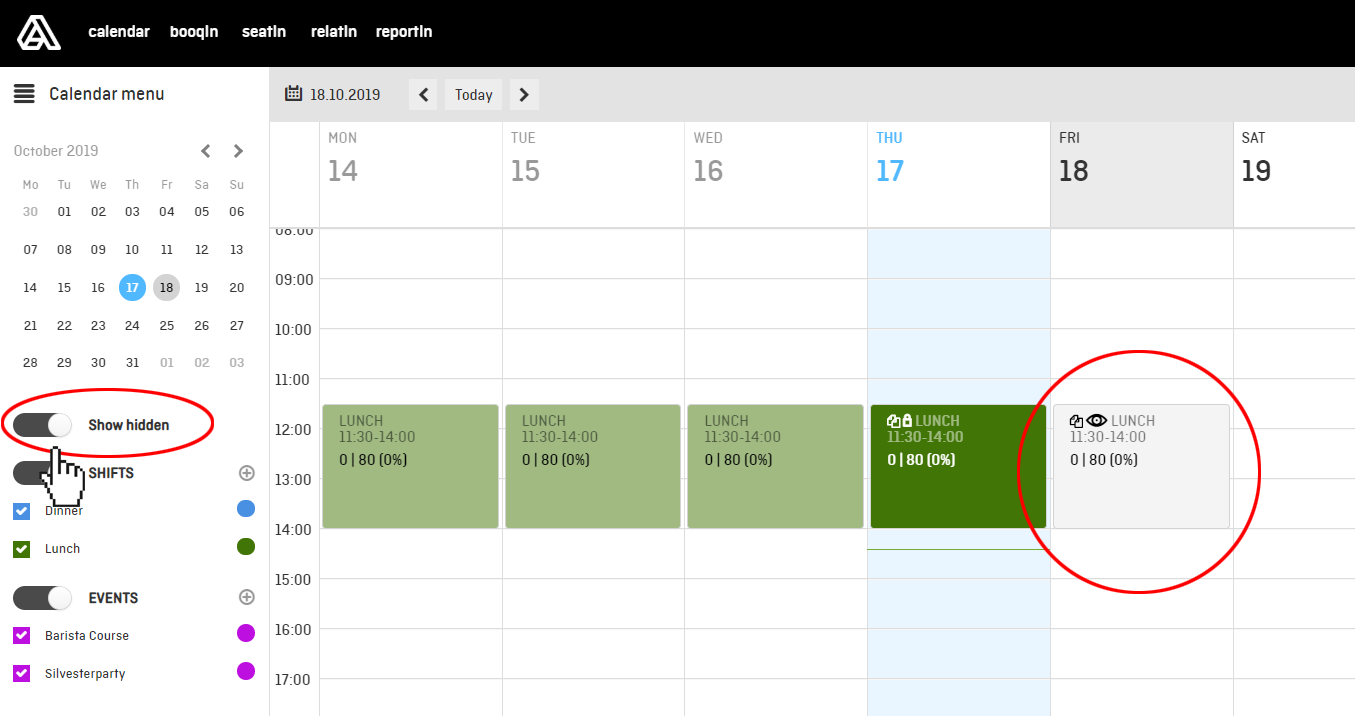Viewport: 1355px width, 716px height.
Task: Uncheck the Silvesterparty checkbox
Action: tap(21, 674)
